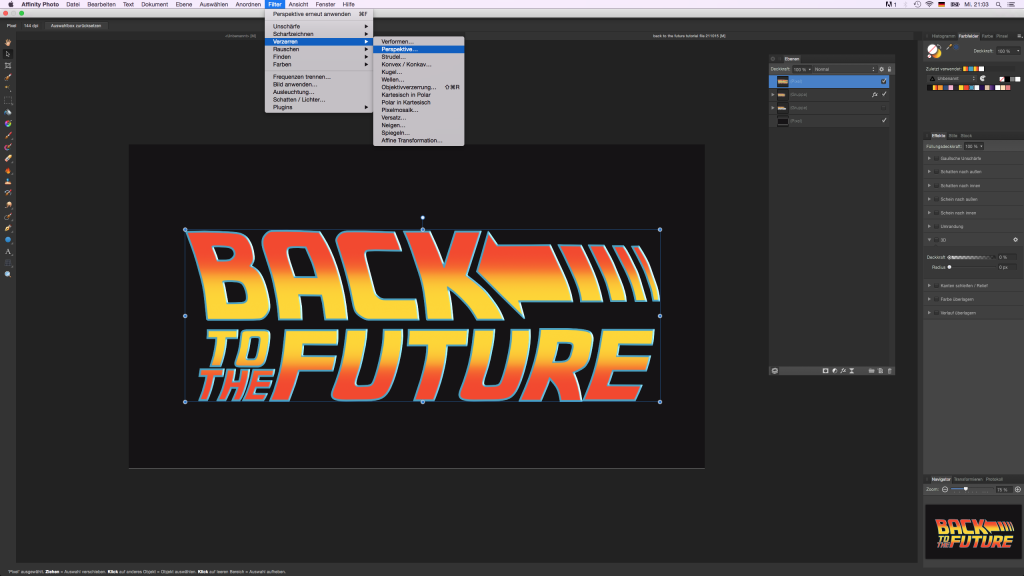Click the Navigator zoom percentage field
1024x576 pixels.
coord(1002,490)
